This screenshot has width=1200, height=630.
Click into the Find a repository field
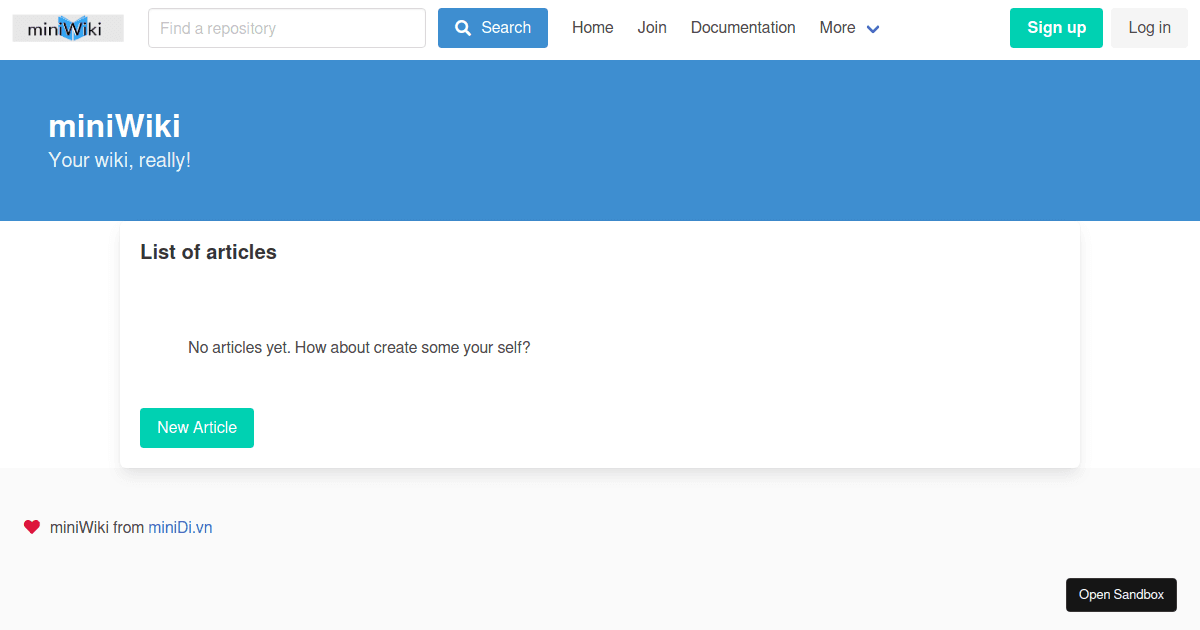[x=286, y=28]
